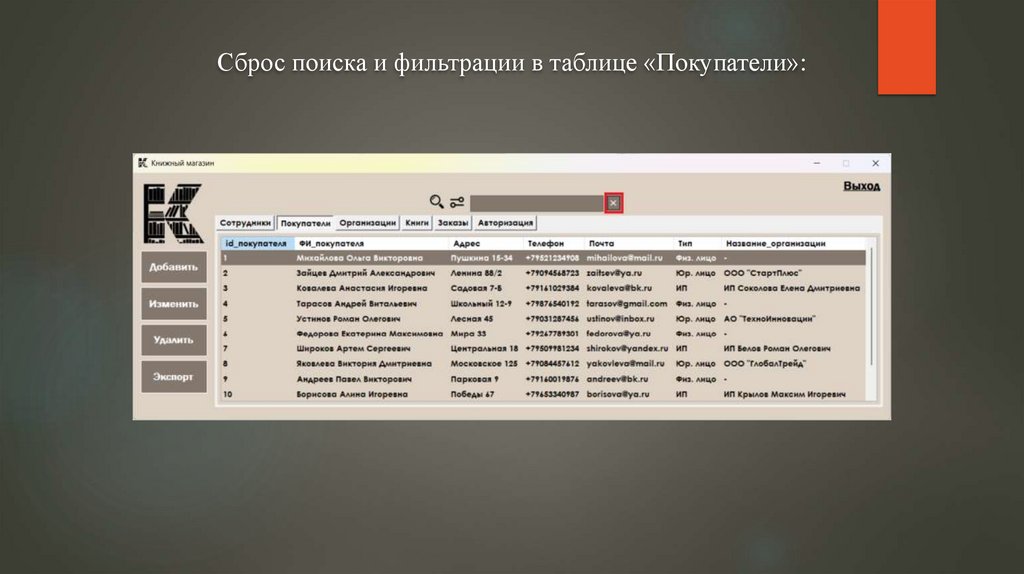Click the bookstore K logo image

(172, 213)
